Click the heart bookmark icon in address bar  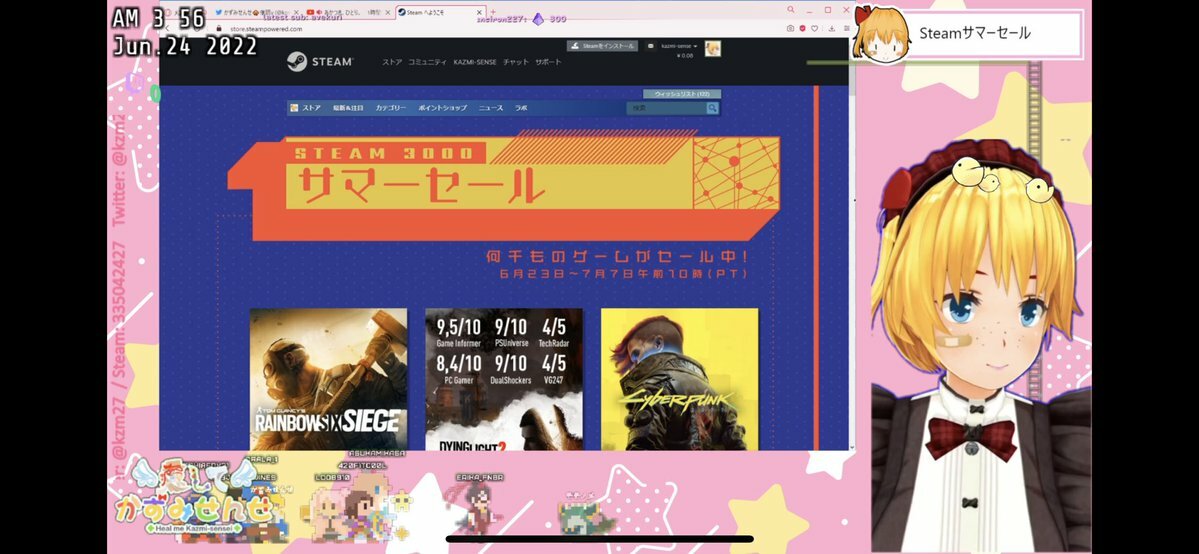pos(814,28)
